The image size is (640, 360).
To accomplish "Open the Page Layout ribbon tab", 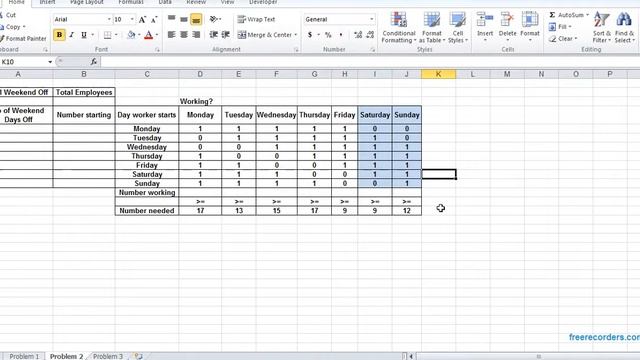I will (87, 2).
